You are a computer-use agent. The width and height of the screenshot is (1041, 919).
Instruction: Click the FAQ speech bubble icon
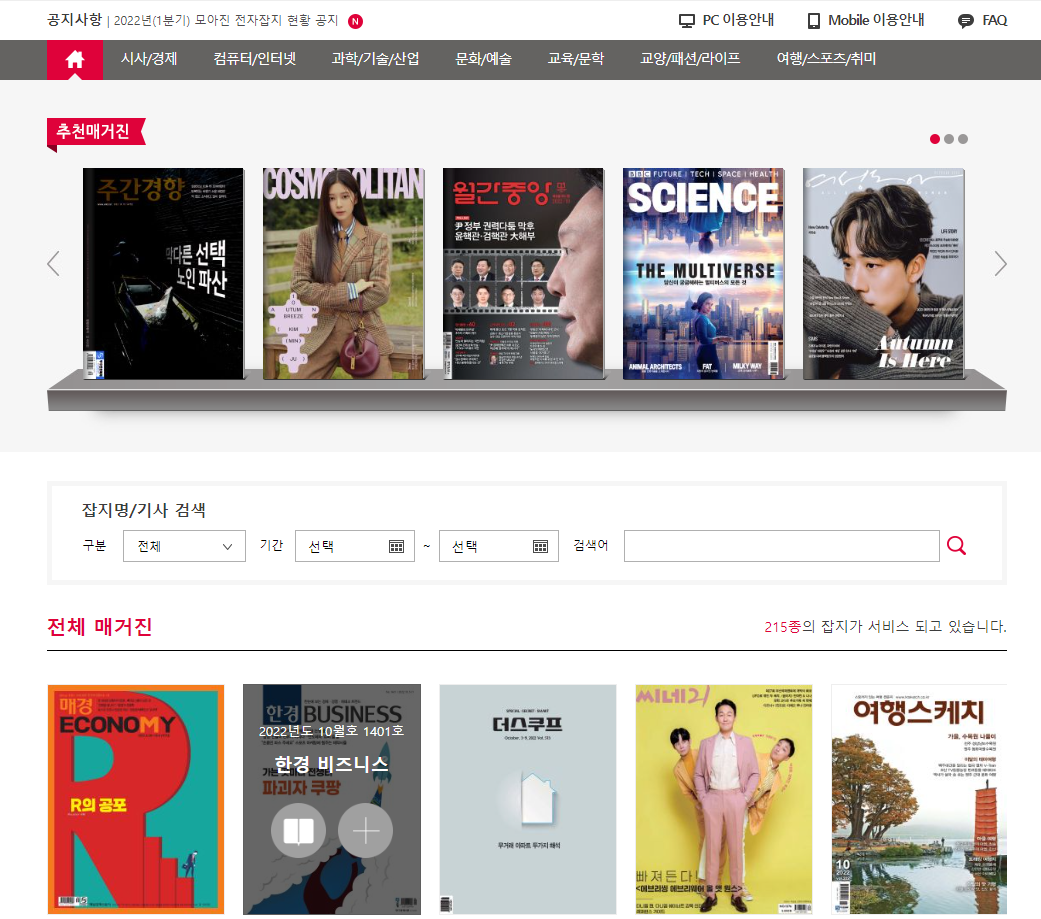[965, 21]
